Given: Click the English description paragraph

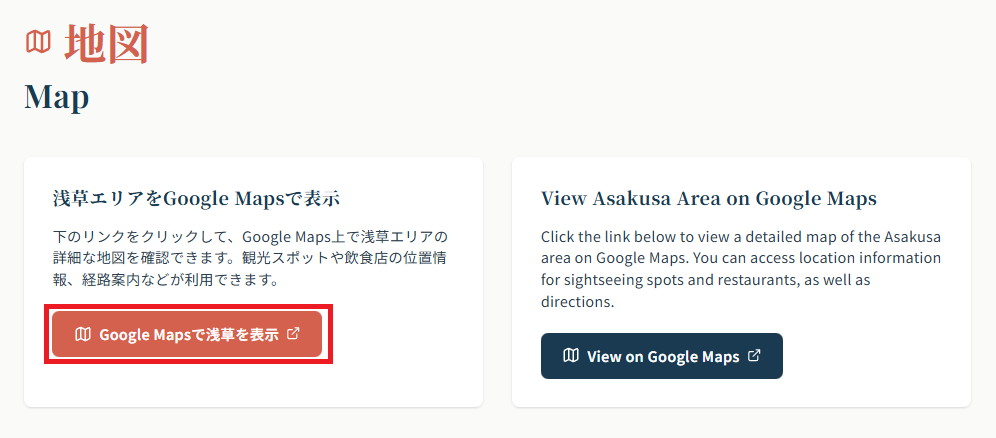Looking at the screenshot, I should click(740, 269).
